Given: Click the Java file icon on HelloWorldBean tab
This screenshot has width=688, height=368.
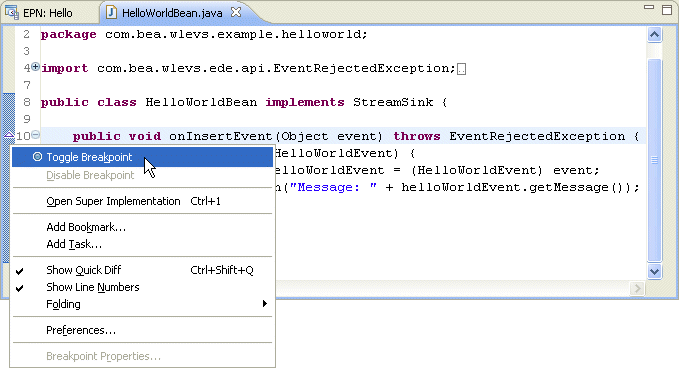Looking at the screenshot, I should tap(111, 13).
